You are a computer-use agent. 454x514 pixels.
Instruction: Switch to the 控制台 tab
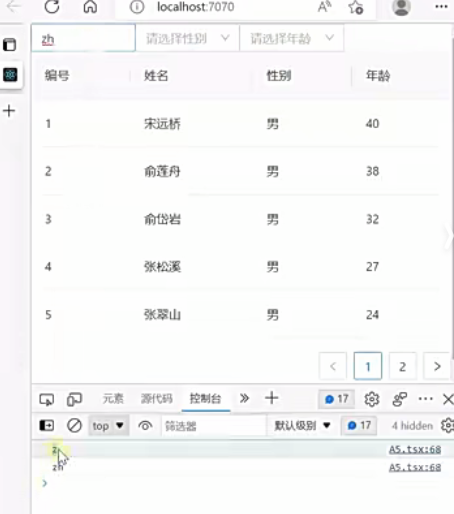coord(205,399)
